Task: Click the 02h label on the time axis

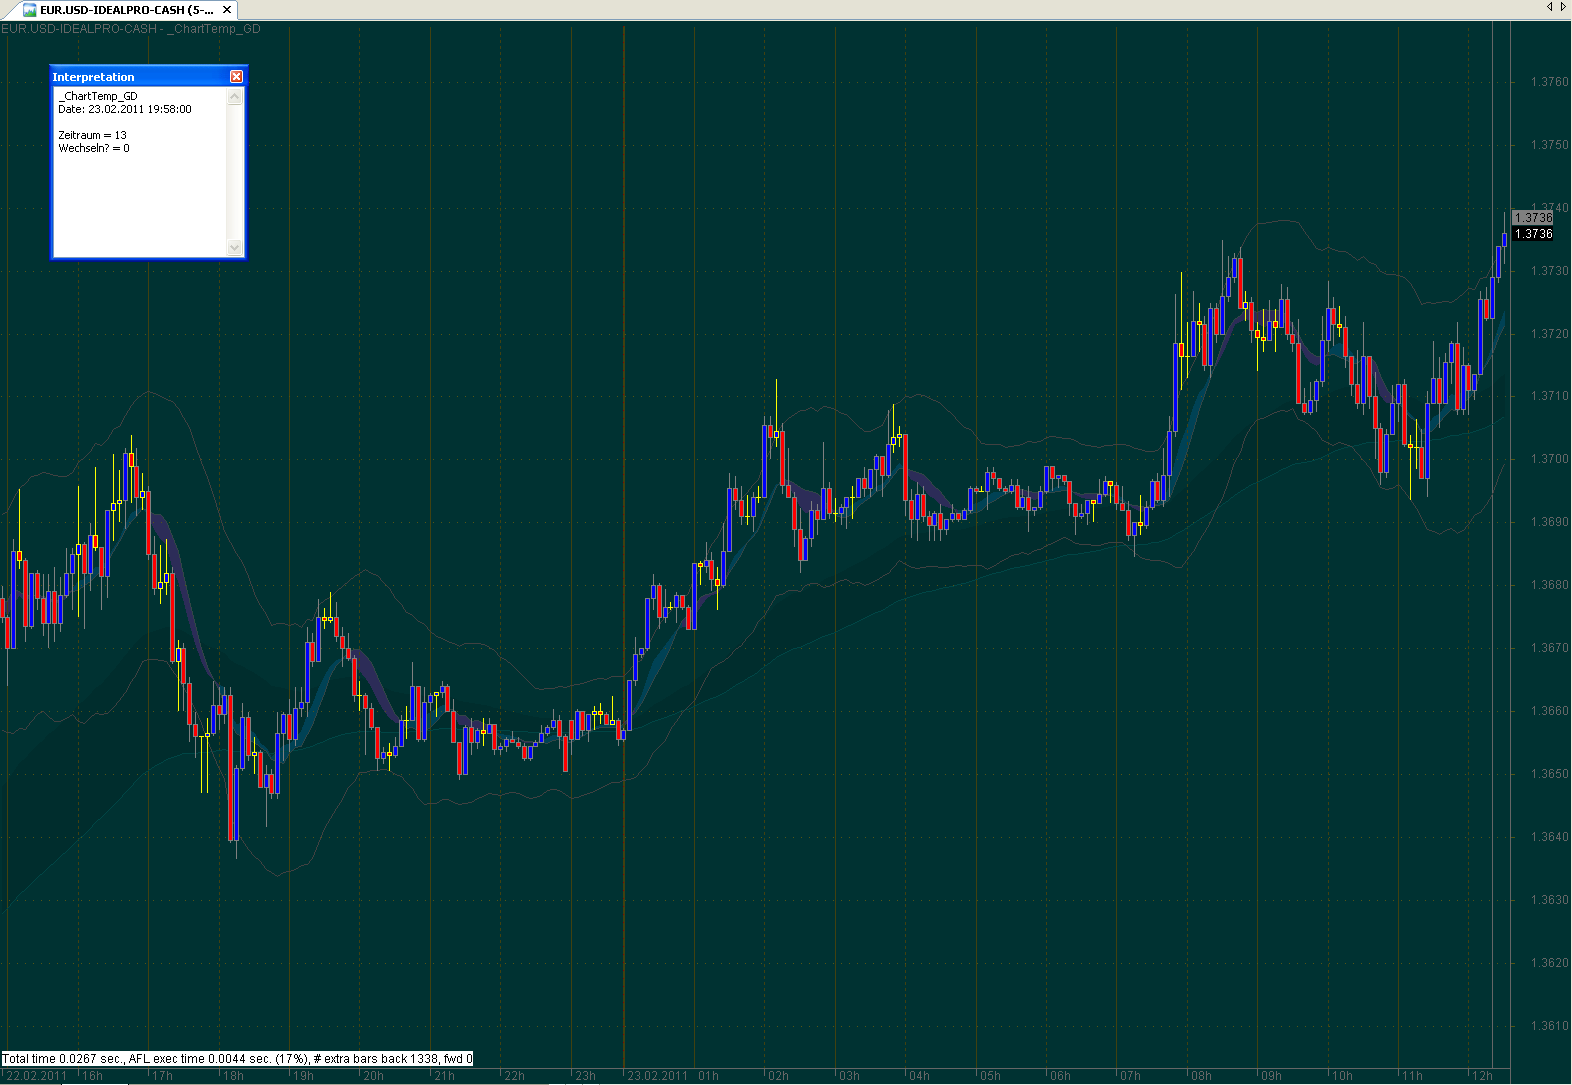Action: [x=778, y=1076]
